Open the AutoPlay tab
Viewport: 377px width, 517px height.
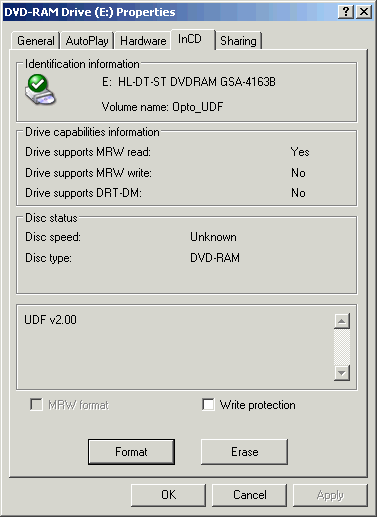87,41
